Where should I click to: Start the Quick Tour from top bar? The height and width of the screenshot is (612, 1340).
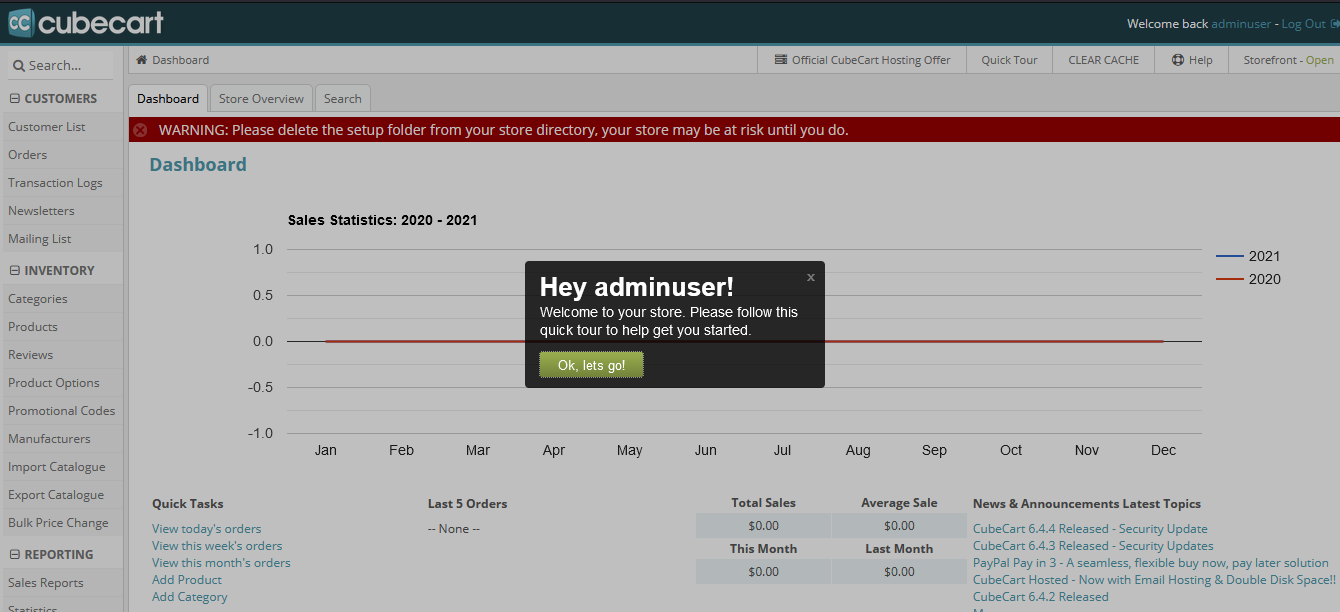pyautogui.click(x=1009, y=60)
